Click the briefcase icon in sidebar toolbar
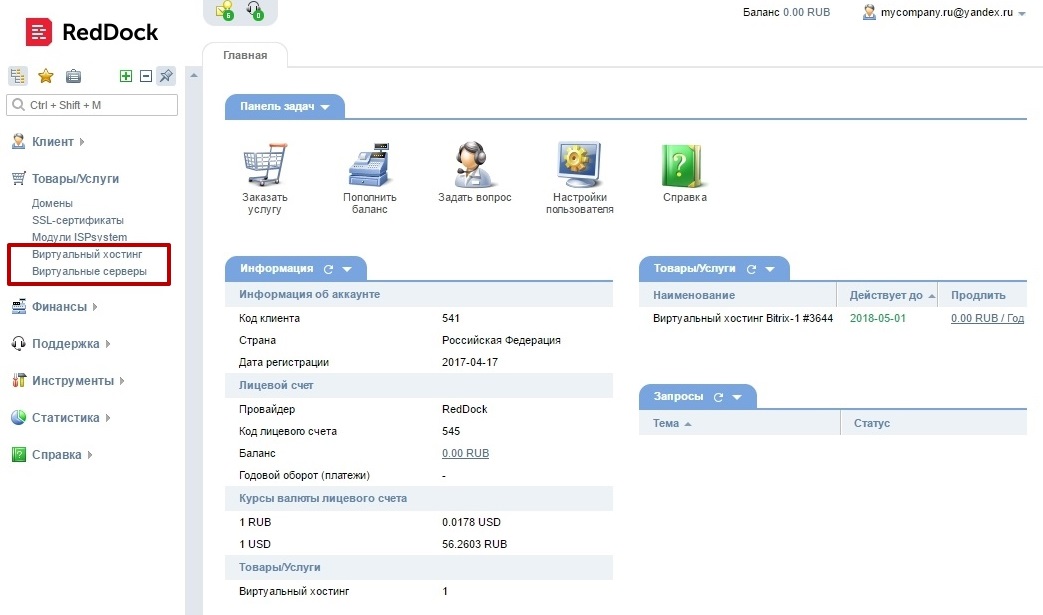 73,76
